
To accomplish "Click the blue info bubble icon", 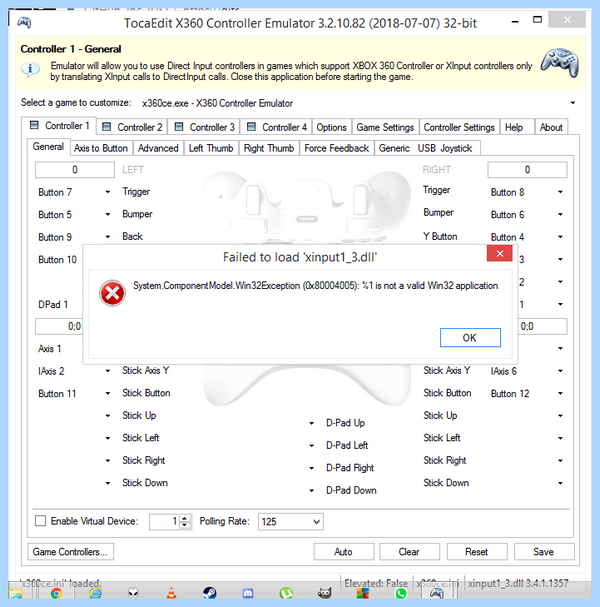I will [30, 70].
